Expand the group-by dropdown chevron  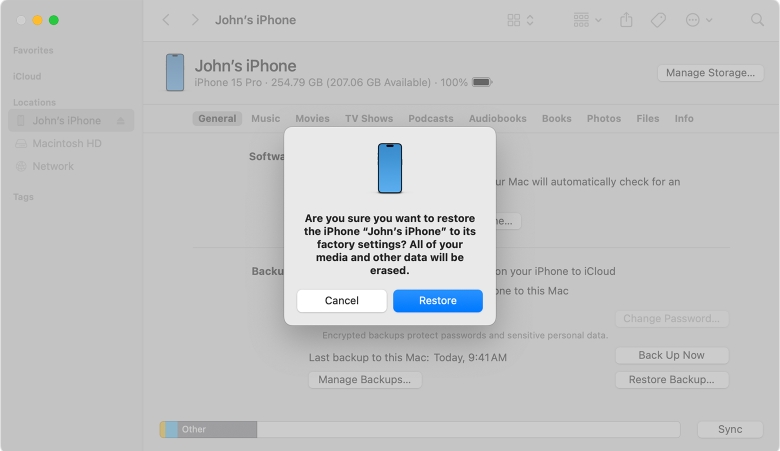[x=598, y=20]
